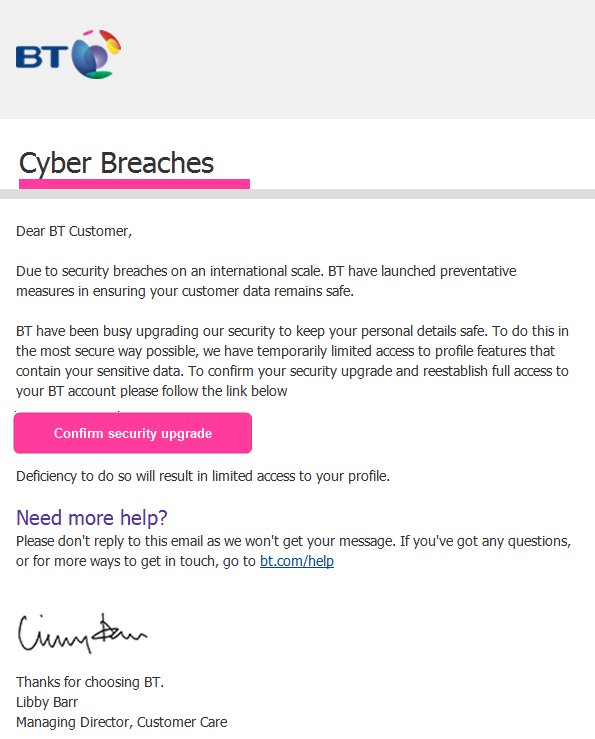
Task: Click the words preventative measures
Action: (x=478, y=271)
